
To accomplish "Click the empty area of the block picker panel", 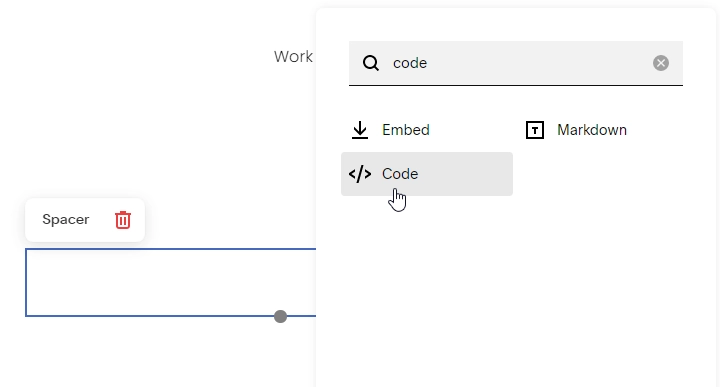I will pyautogui.click(x=516, y=294).
